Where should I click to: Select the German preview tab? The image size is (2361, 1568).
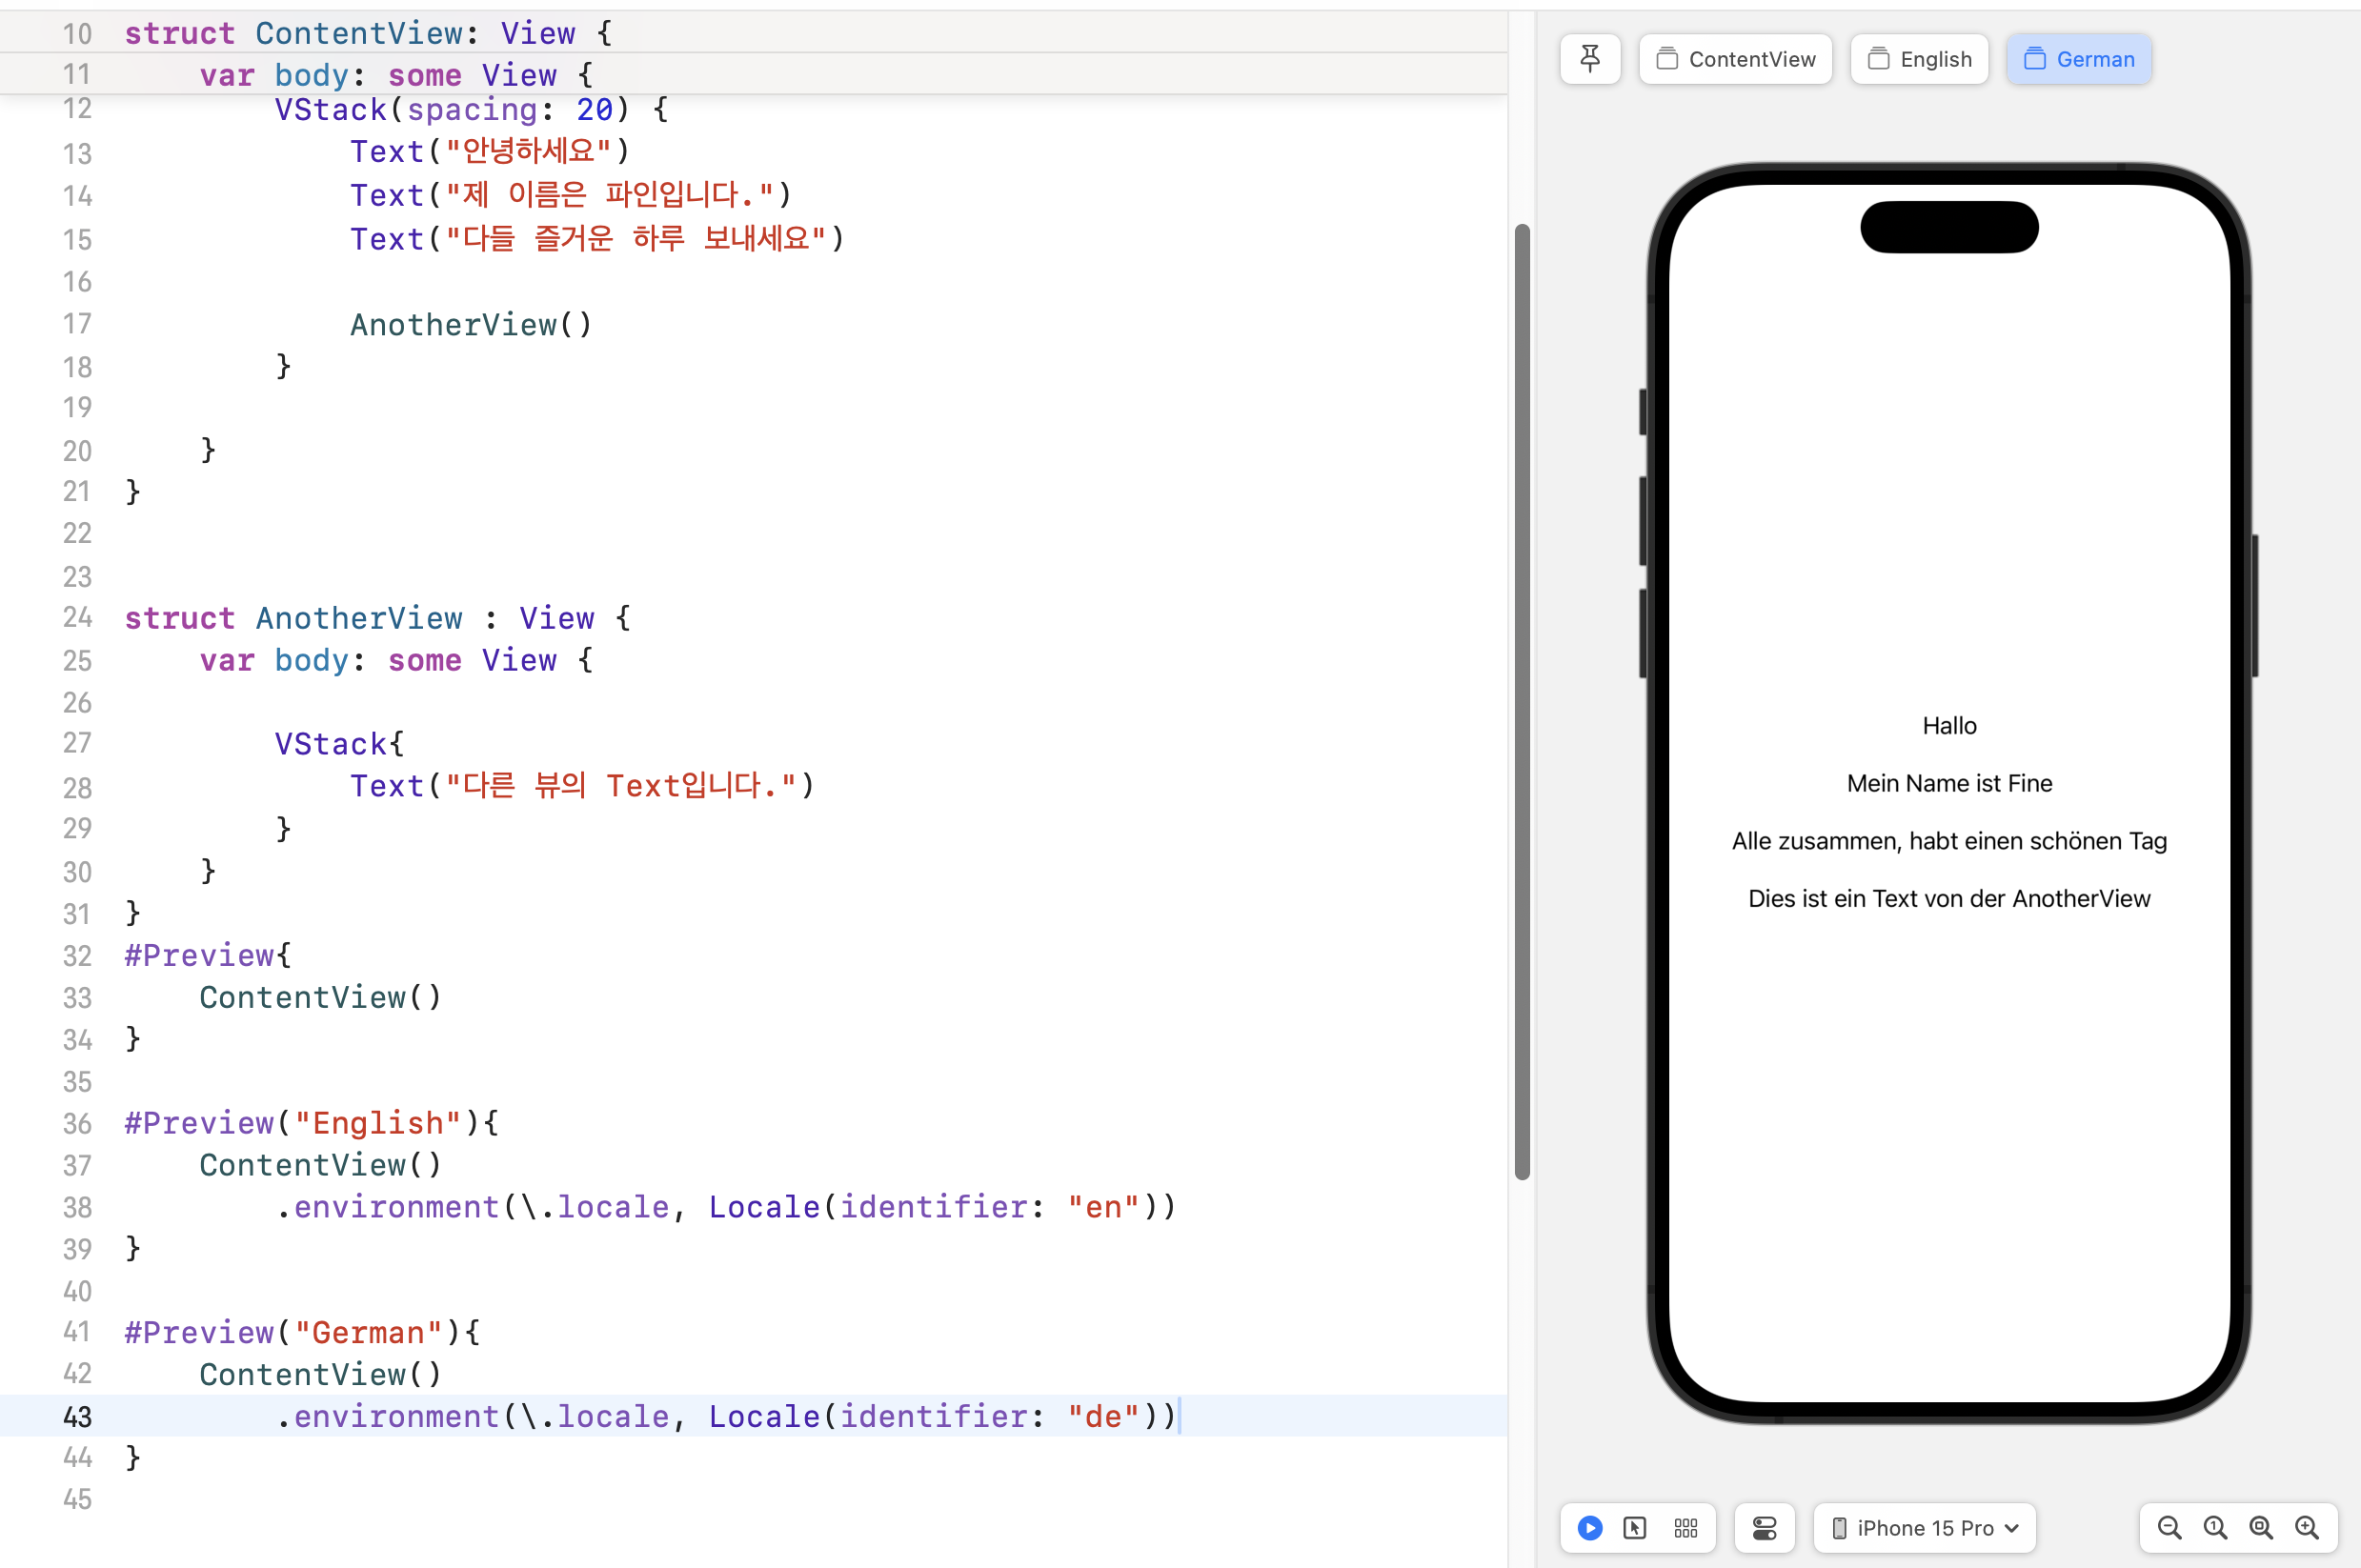coord(2079,59)
